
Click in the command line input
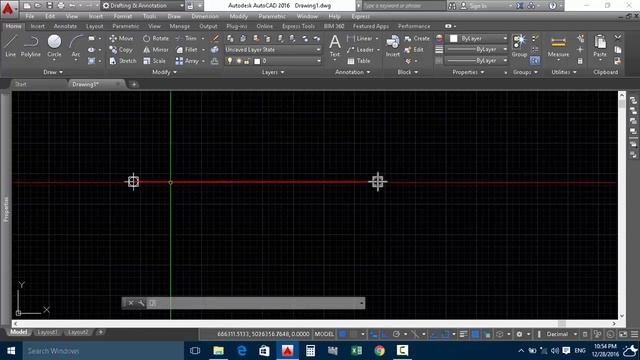tap(257, 303)
